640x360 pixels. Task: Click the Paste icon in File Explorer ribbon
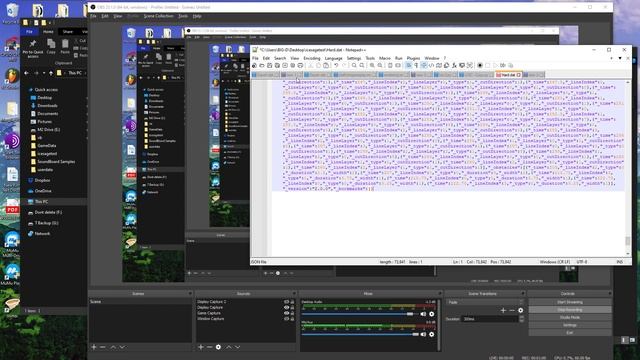pyautogui.click(x=65, y=46)
